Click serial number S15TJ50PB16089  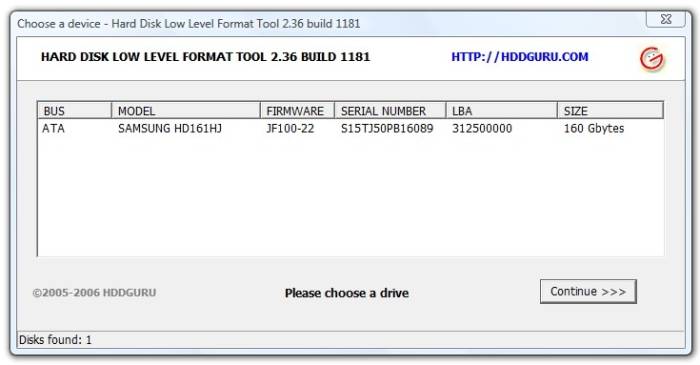387,129
